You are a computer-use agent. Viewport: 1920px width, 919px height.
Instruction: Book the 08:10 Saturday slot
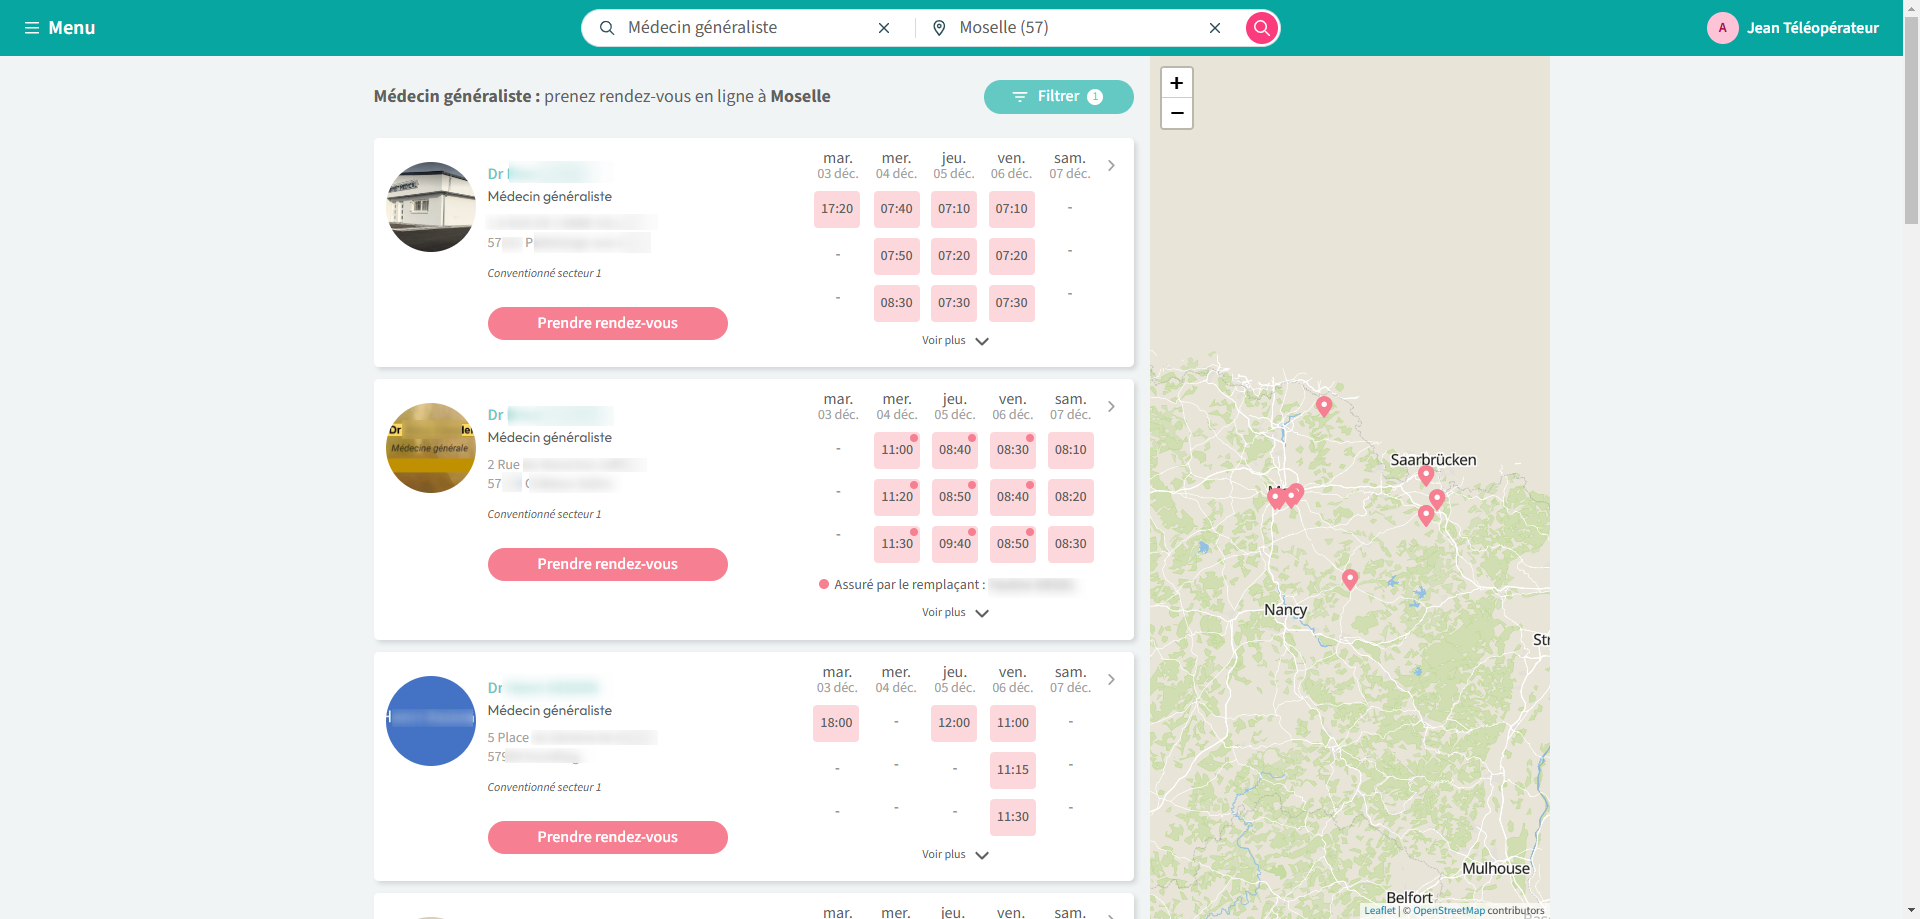(x=1070, y=450)
